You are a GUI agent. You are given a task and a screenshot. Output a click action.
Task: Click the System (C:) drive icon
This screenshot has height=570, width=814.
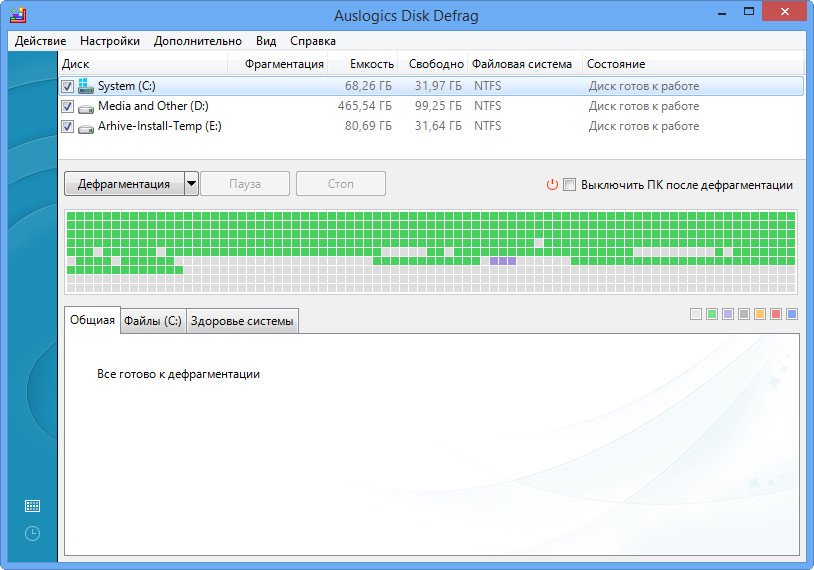click(x=86, y=86)
